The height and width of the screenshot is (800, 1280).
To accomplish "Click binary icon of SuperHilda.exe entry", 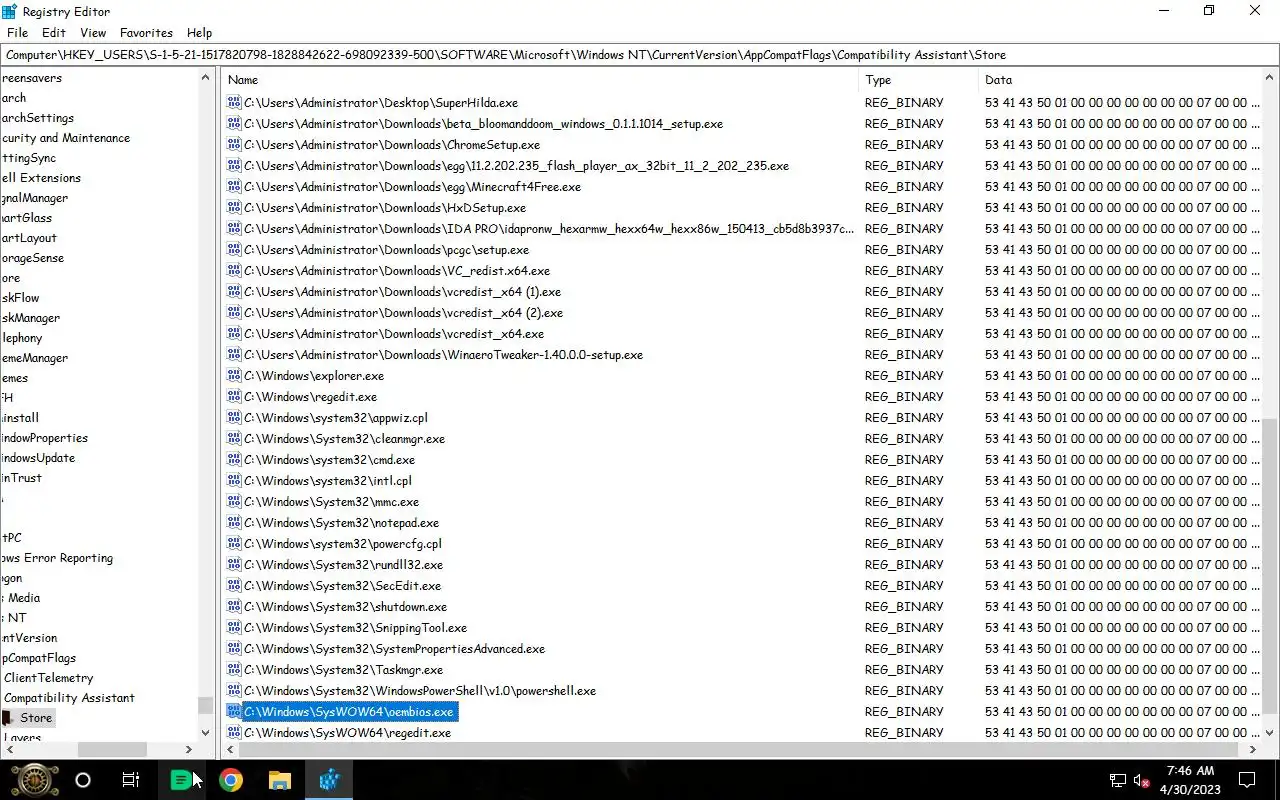I will point(234,103).
